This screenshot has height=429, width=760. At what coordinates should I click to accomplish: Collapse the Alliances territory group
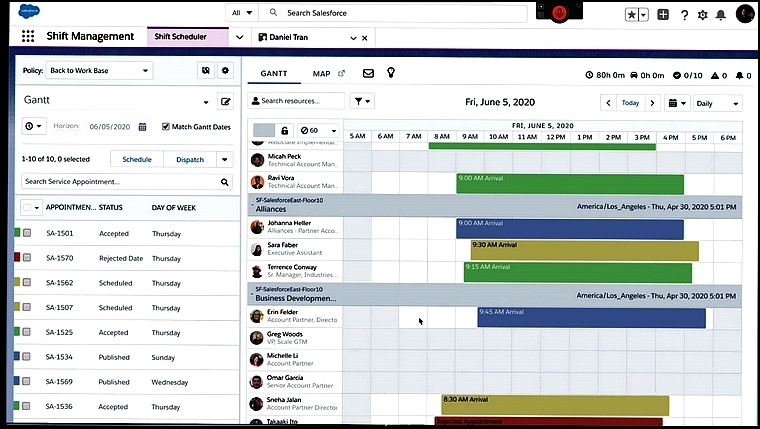252,205
